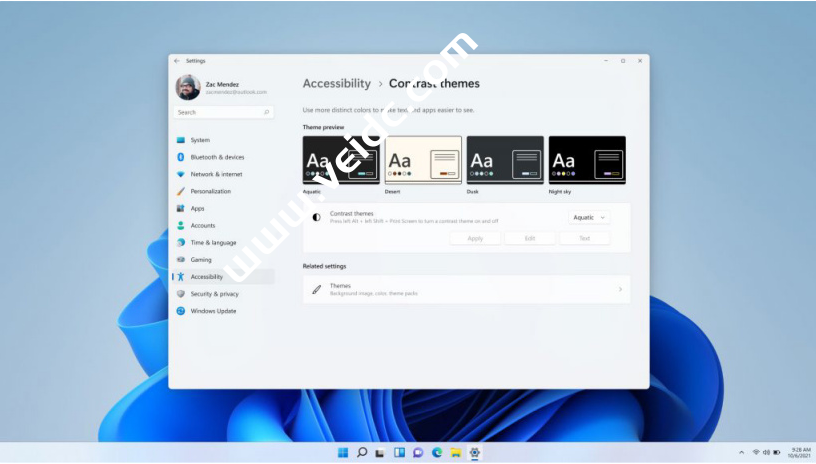This screenshot has width=816, height=464.
Task: Select Accounts in the sidebar menu
Action: [x=202, y=225]
